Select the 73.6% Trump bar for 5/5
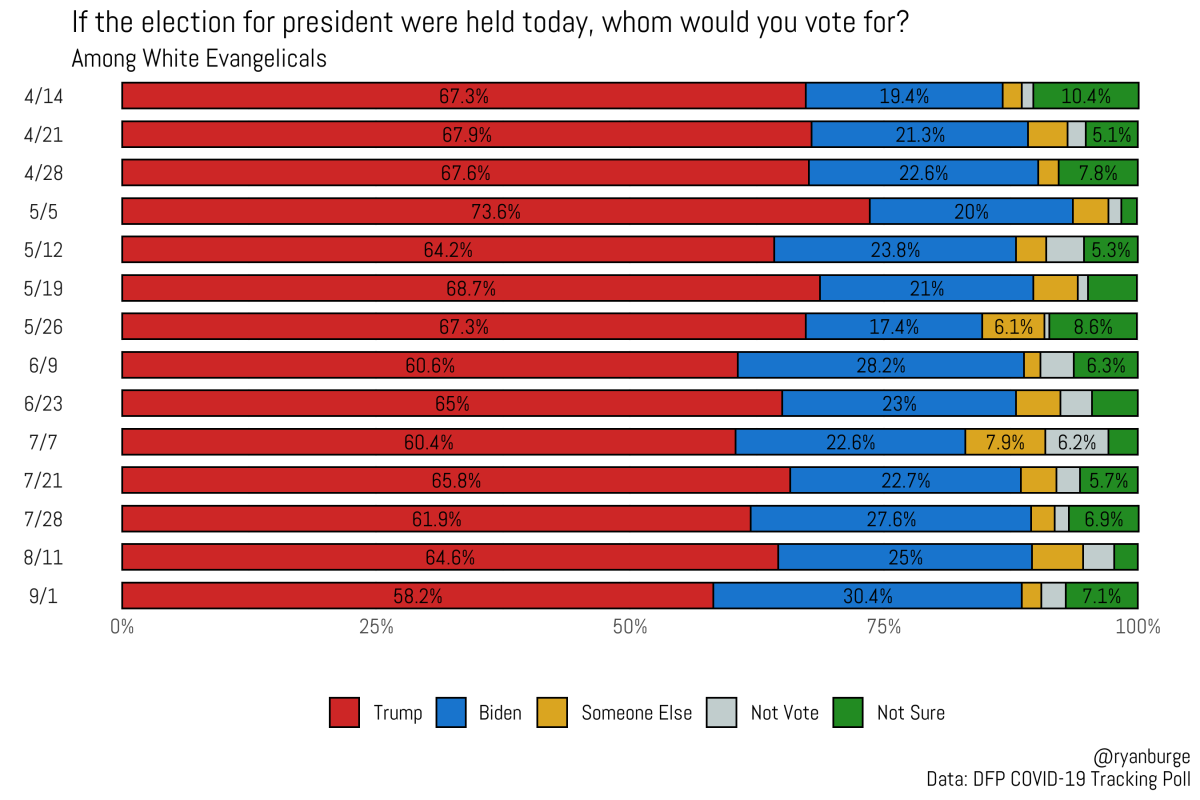Viewport: 1200px width, 800px height. [x=496, y=211]
